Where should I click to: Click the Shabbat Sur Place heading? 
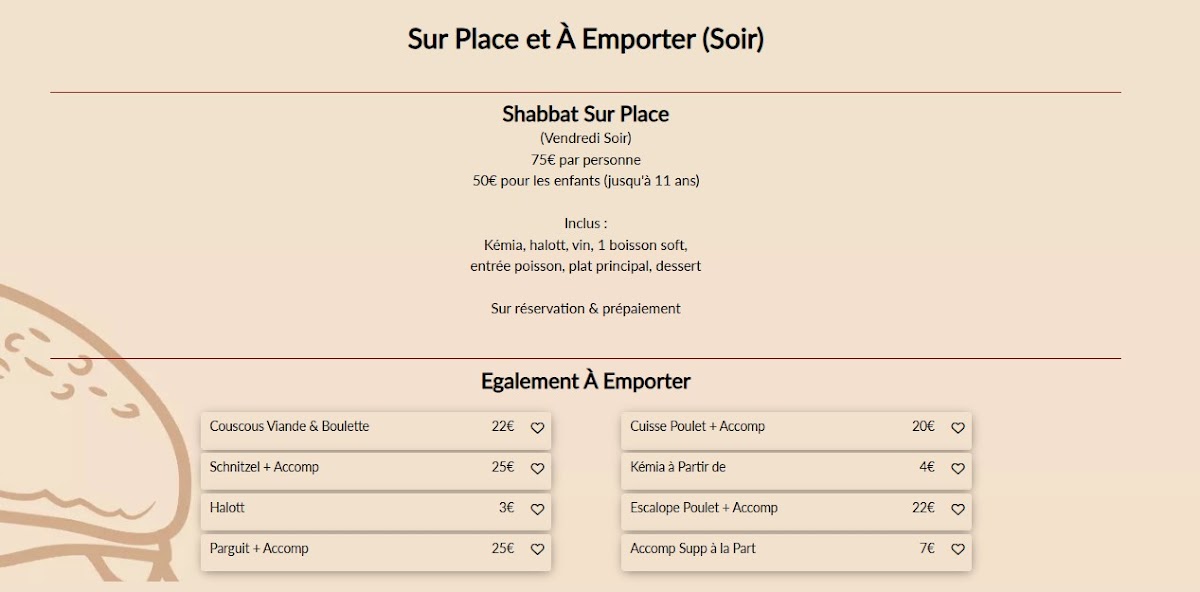point(585,114)
